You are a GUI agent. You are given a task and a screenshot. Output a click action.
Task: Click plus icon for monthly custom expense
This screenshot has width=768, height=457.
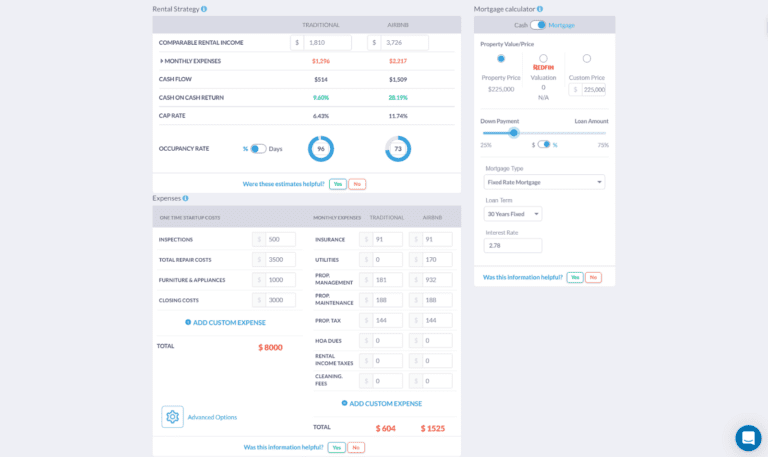345,403
